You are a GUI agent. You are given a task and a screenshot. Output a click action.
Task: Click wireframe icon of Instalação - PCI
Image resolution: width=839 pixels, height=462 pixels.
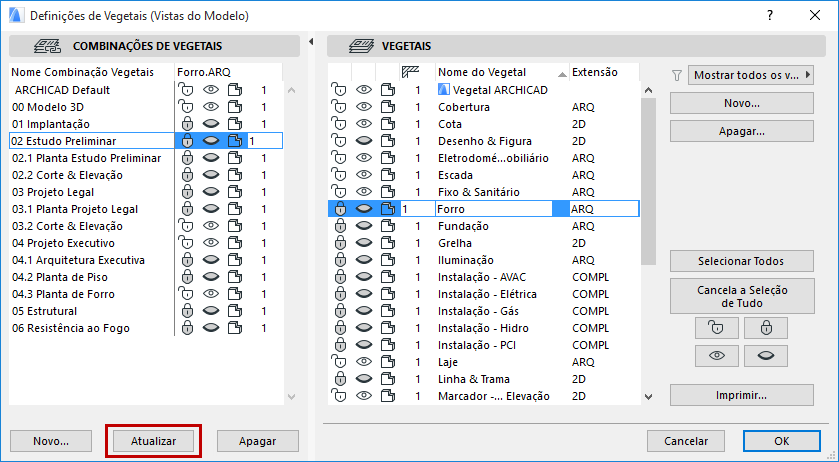[x=388, y=345]
